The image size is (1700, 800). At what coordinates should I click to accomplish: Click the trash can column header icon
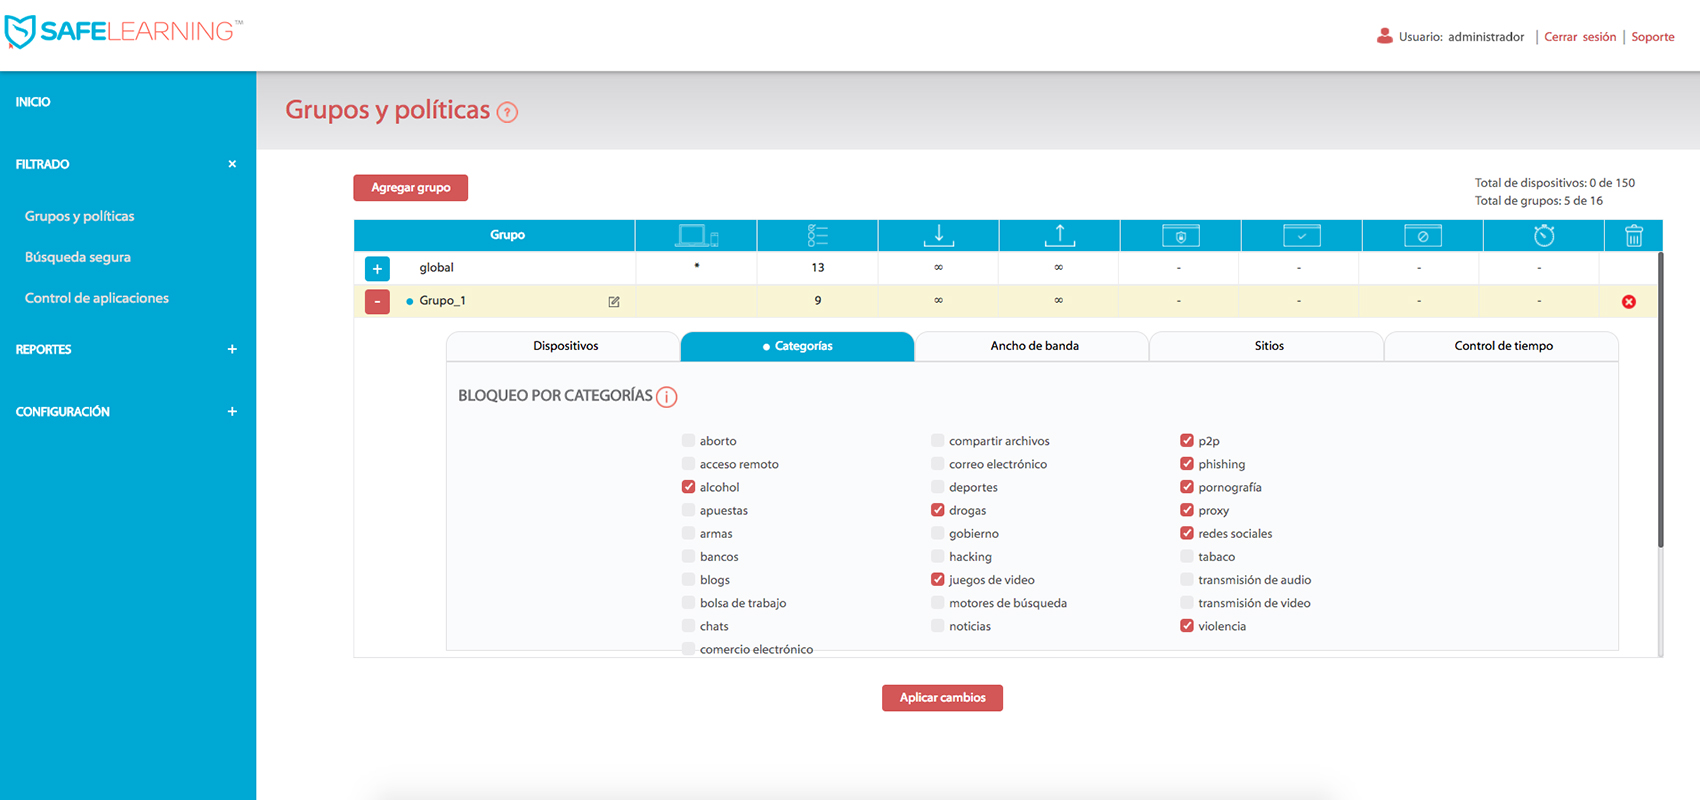click(x=1634, y=236)
